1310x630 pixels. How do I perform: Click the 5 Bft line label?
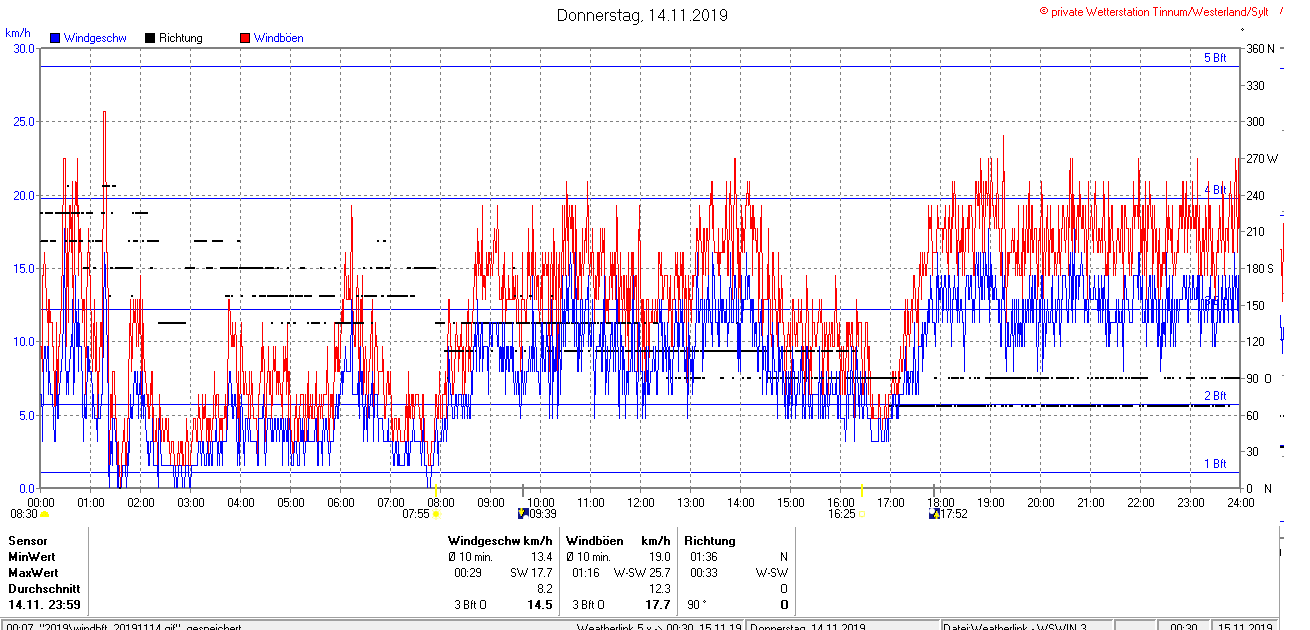tap(1215, 58)
